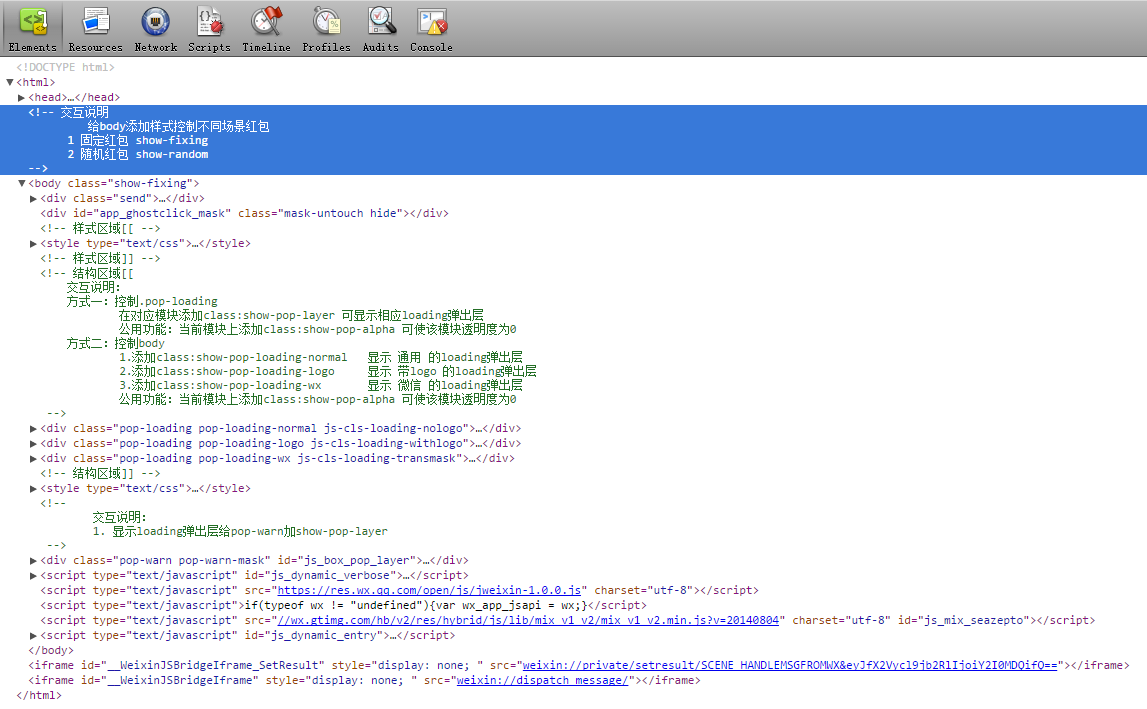Expand the js_dynamic_entry script node
This screenshot has width=1147, height=709.
click(x=33, y=636)
